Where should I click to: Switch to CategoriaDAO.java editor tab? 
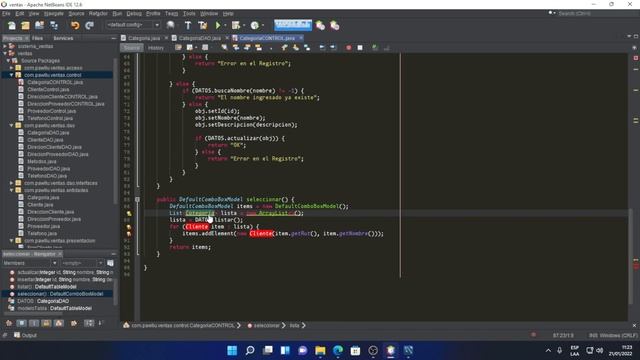(199, 38)
